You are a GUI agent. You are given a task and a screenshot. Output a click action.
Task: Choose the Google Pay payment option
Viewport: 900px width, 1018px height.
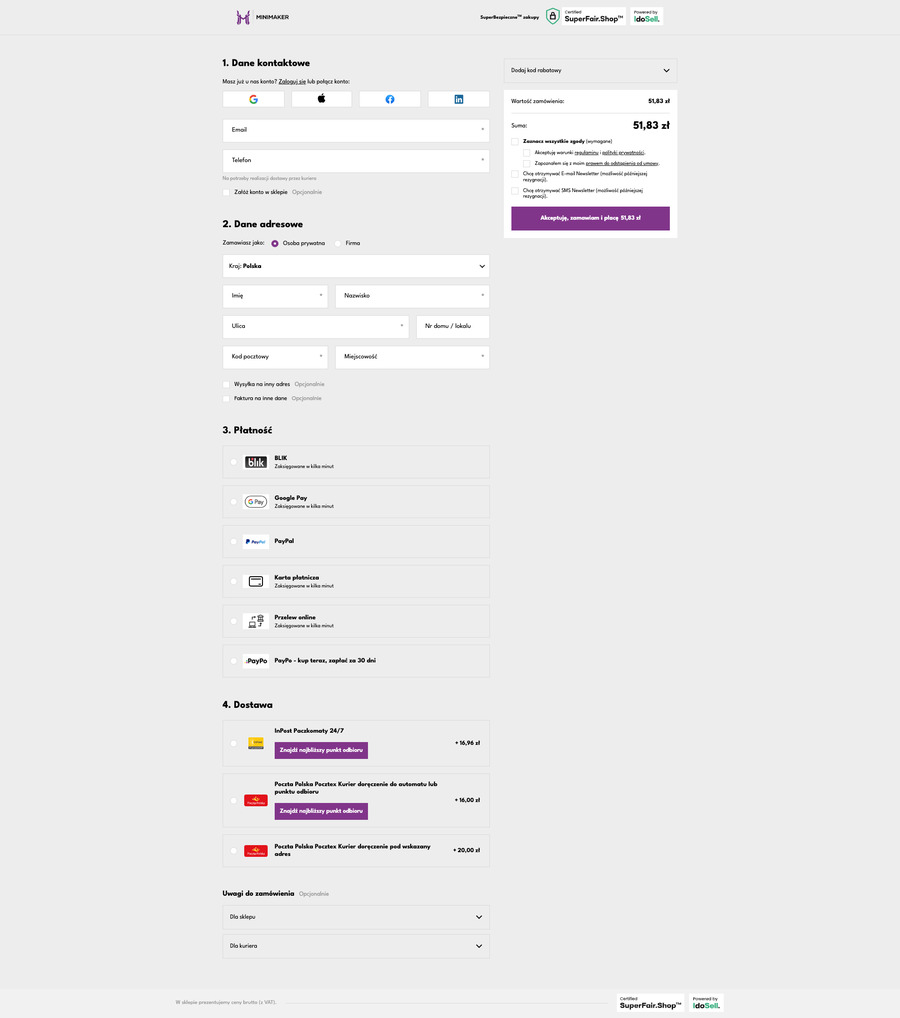(x=234, y=502)
